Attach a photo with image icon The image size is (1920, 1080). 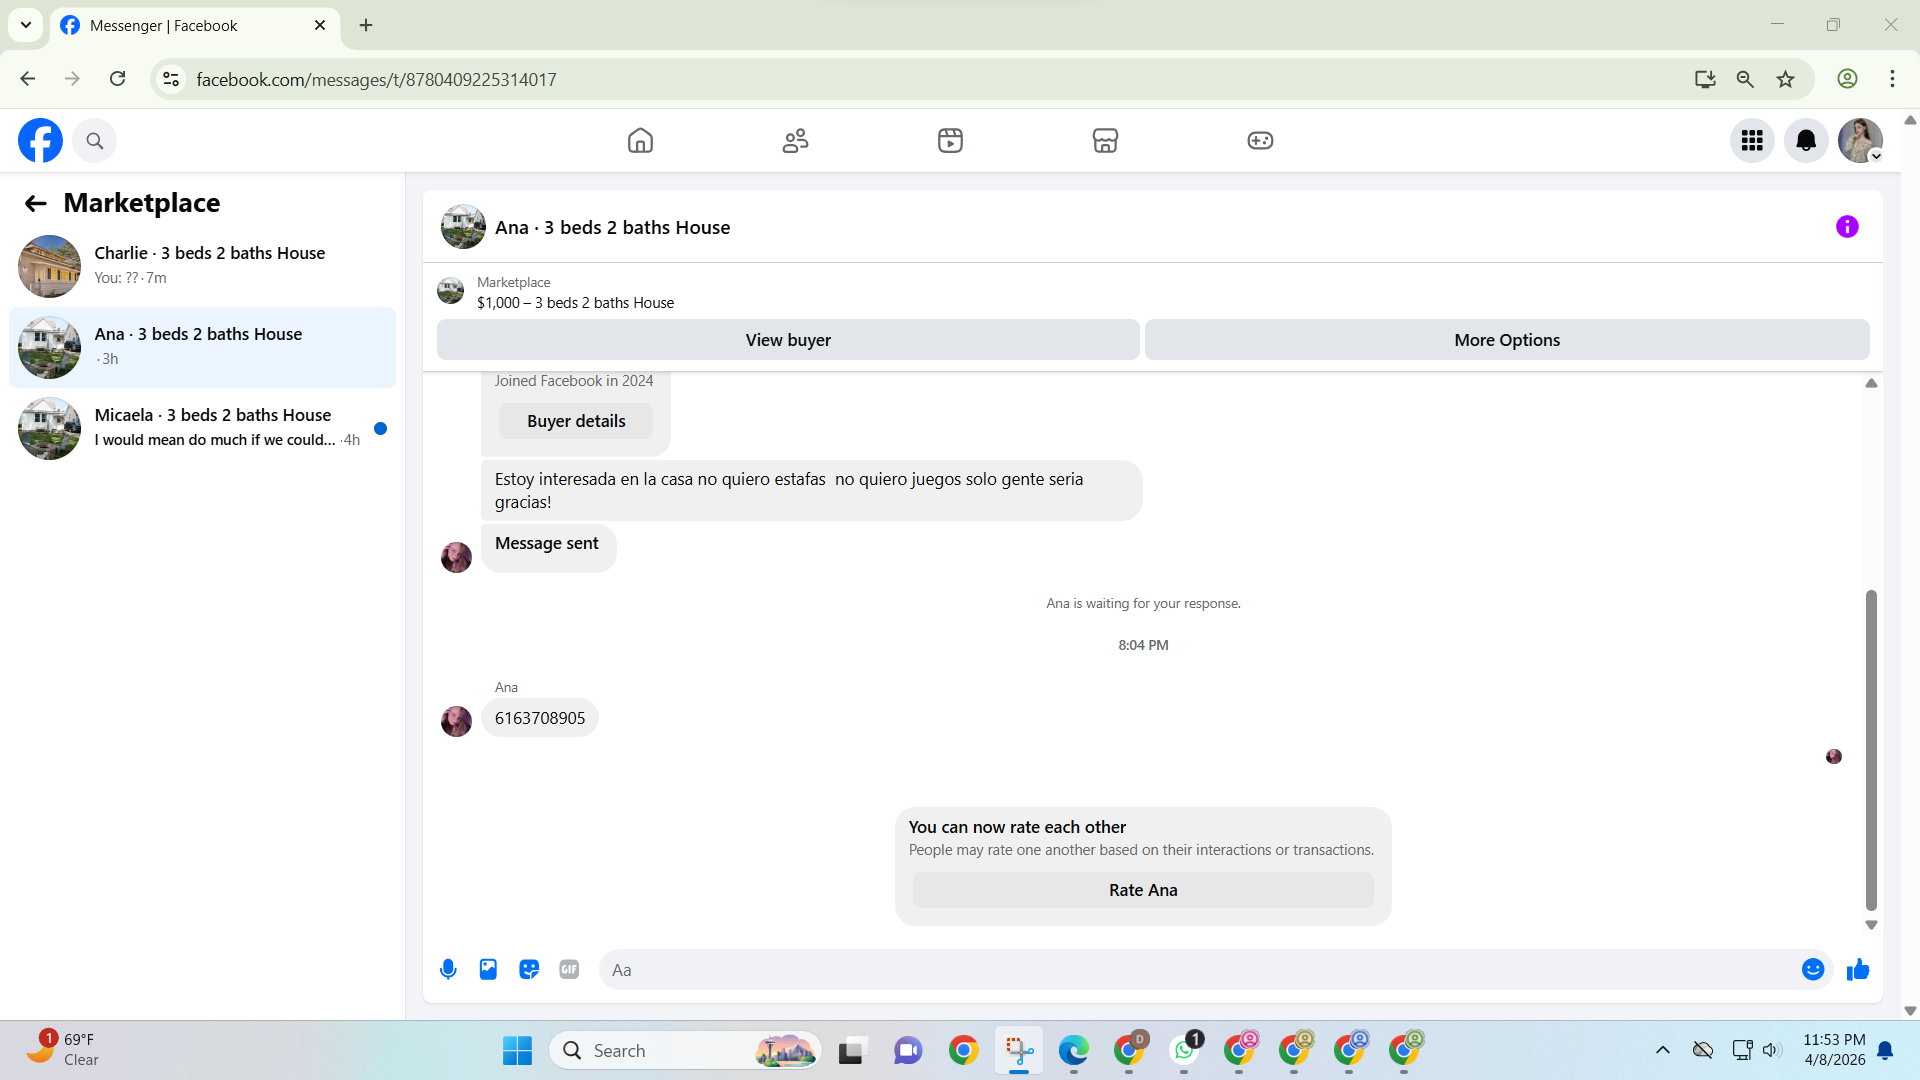click(488, 969)
